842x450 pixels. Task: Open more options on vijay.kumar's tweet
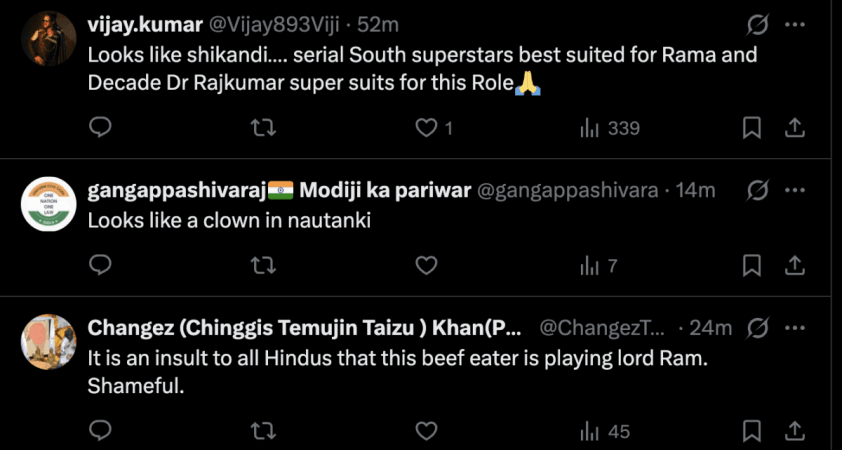[794, 23]
